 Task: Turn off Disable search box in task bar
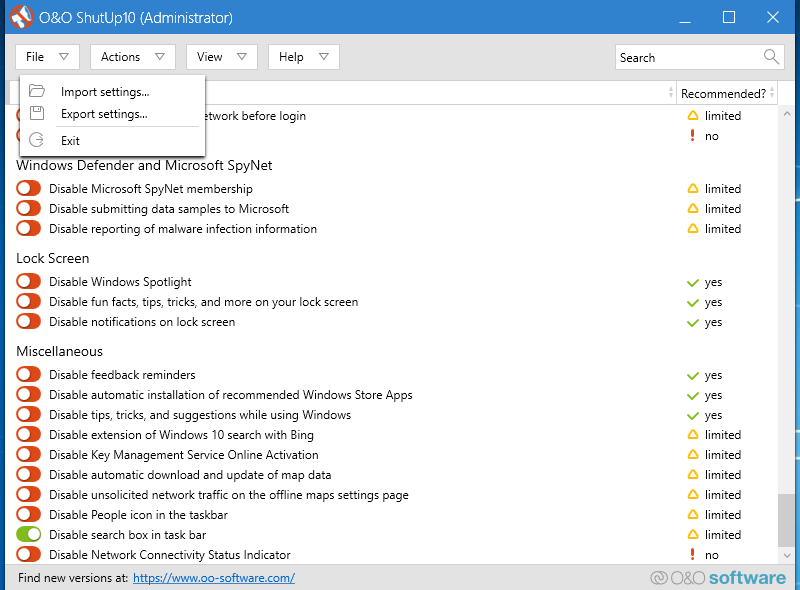coord(29,534)
